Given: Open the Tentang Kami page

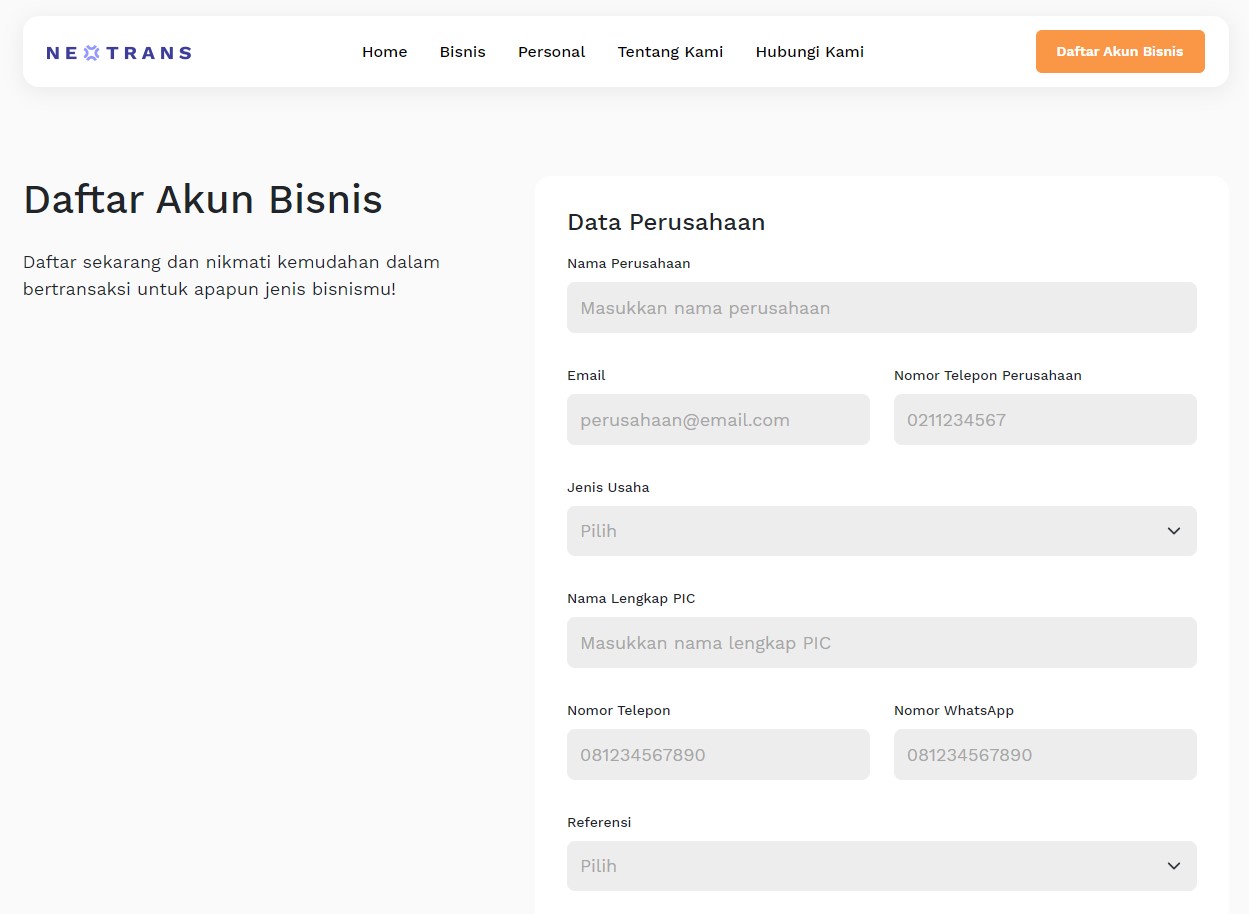Looking at the screenshot, I should pyautogui.click(x=670, y=52).
